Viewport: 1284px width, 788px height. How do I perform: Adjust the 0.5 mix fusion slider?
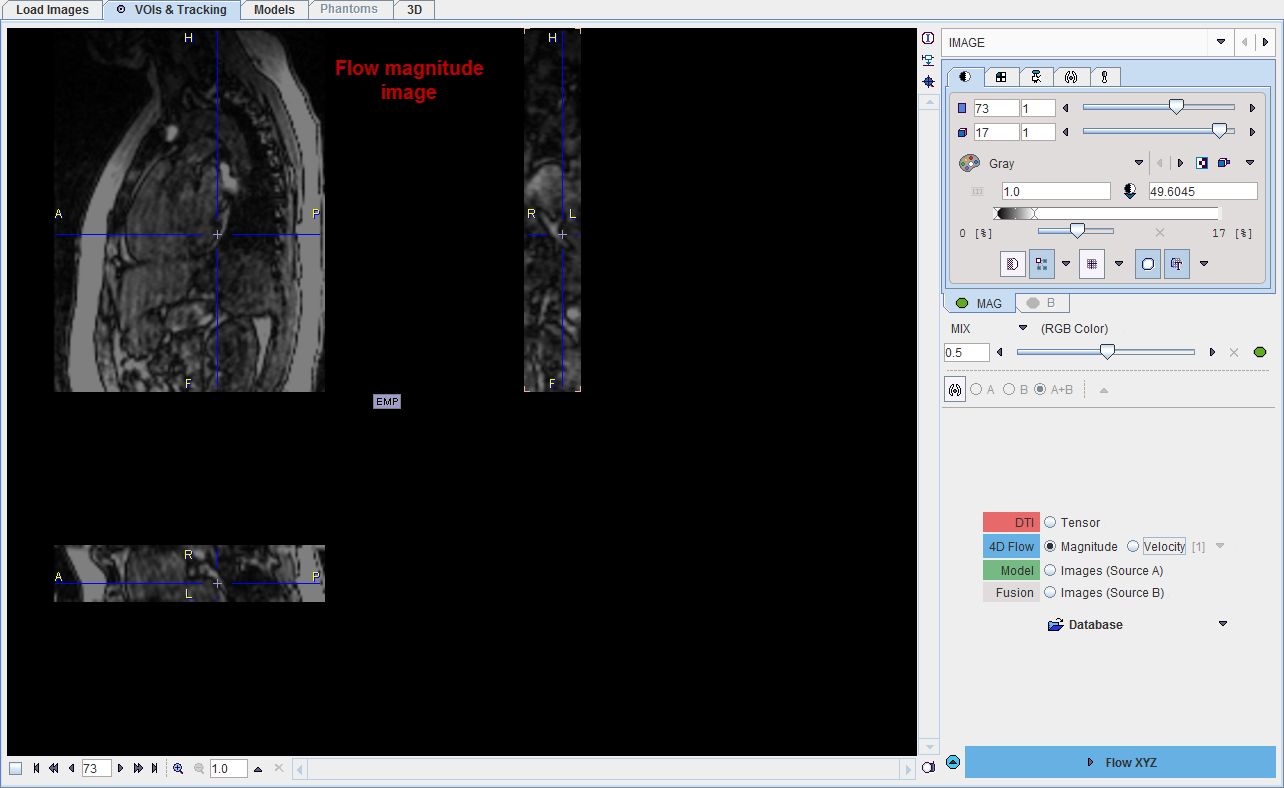[x=1107, y=352]
